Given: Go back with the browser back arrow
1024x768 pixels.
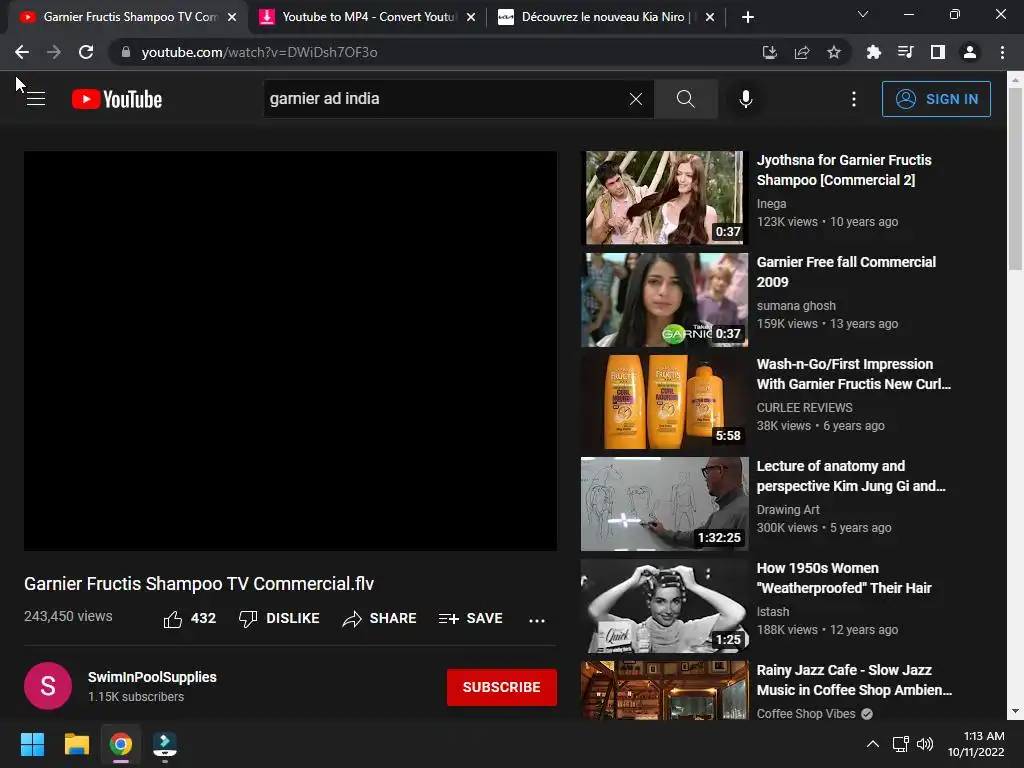Looking at the screenshot, I should pos(22,52).
